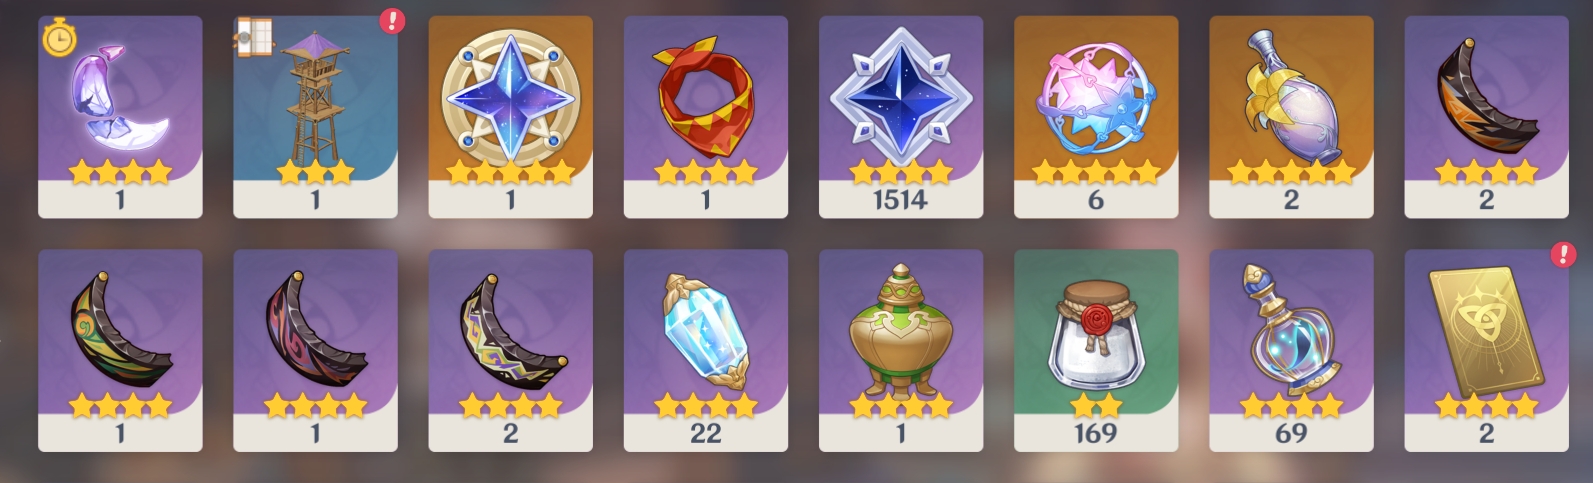Select the green-patterned black horn item
The image size is (1593, 483).
click(x=120, y=351)
